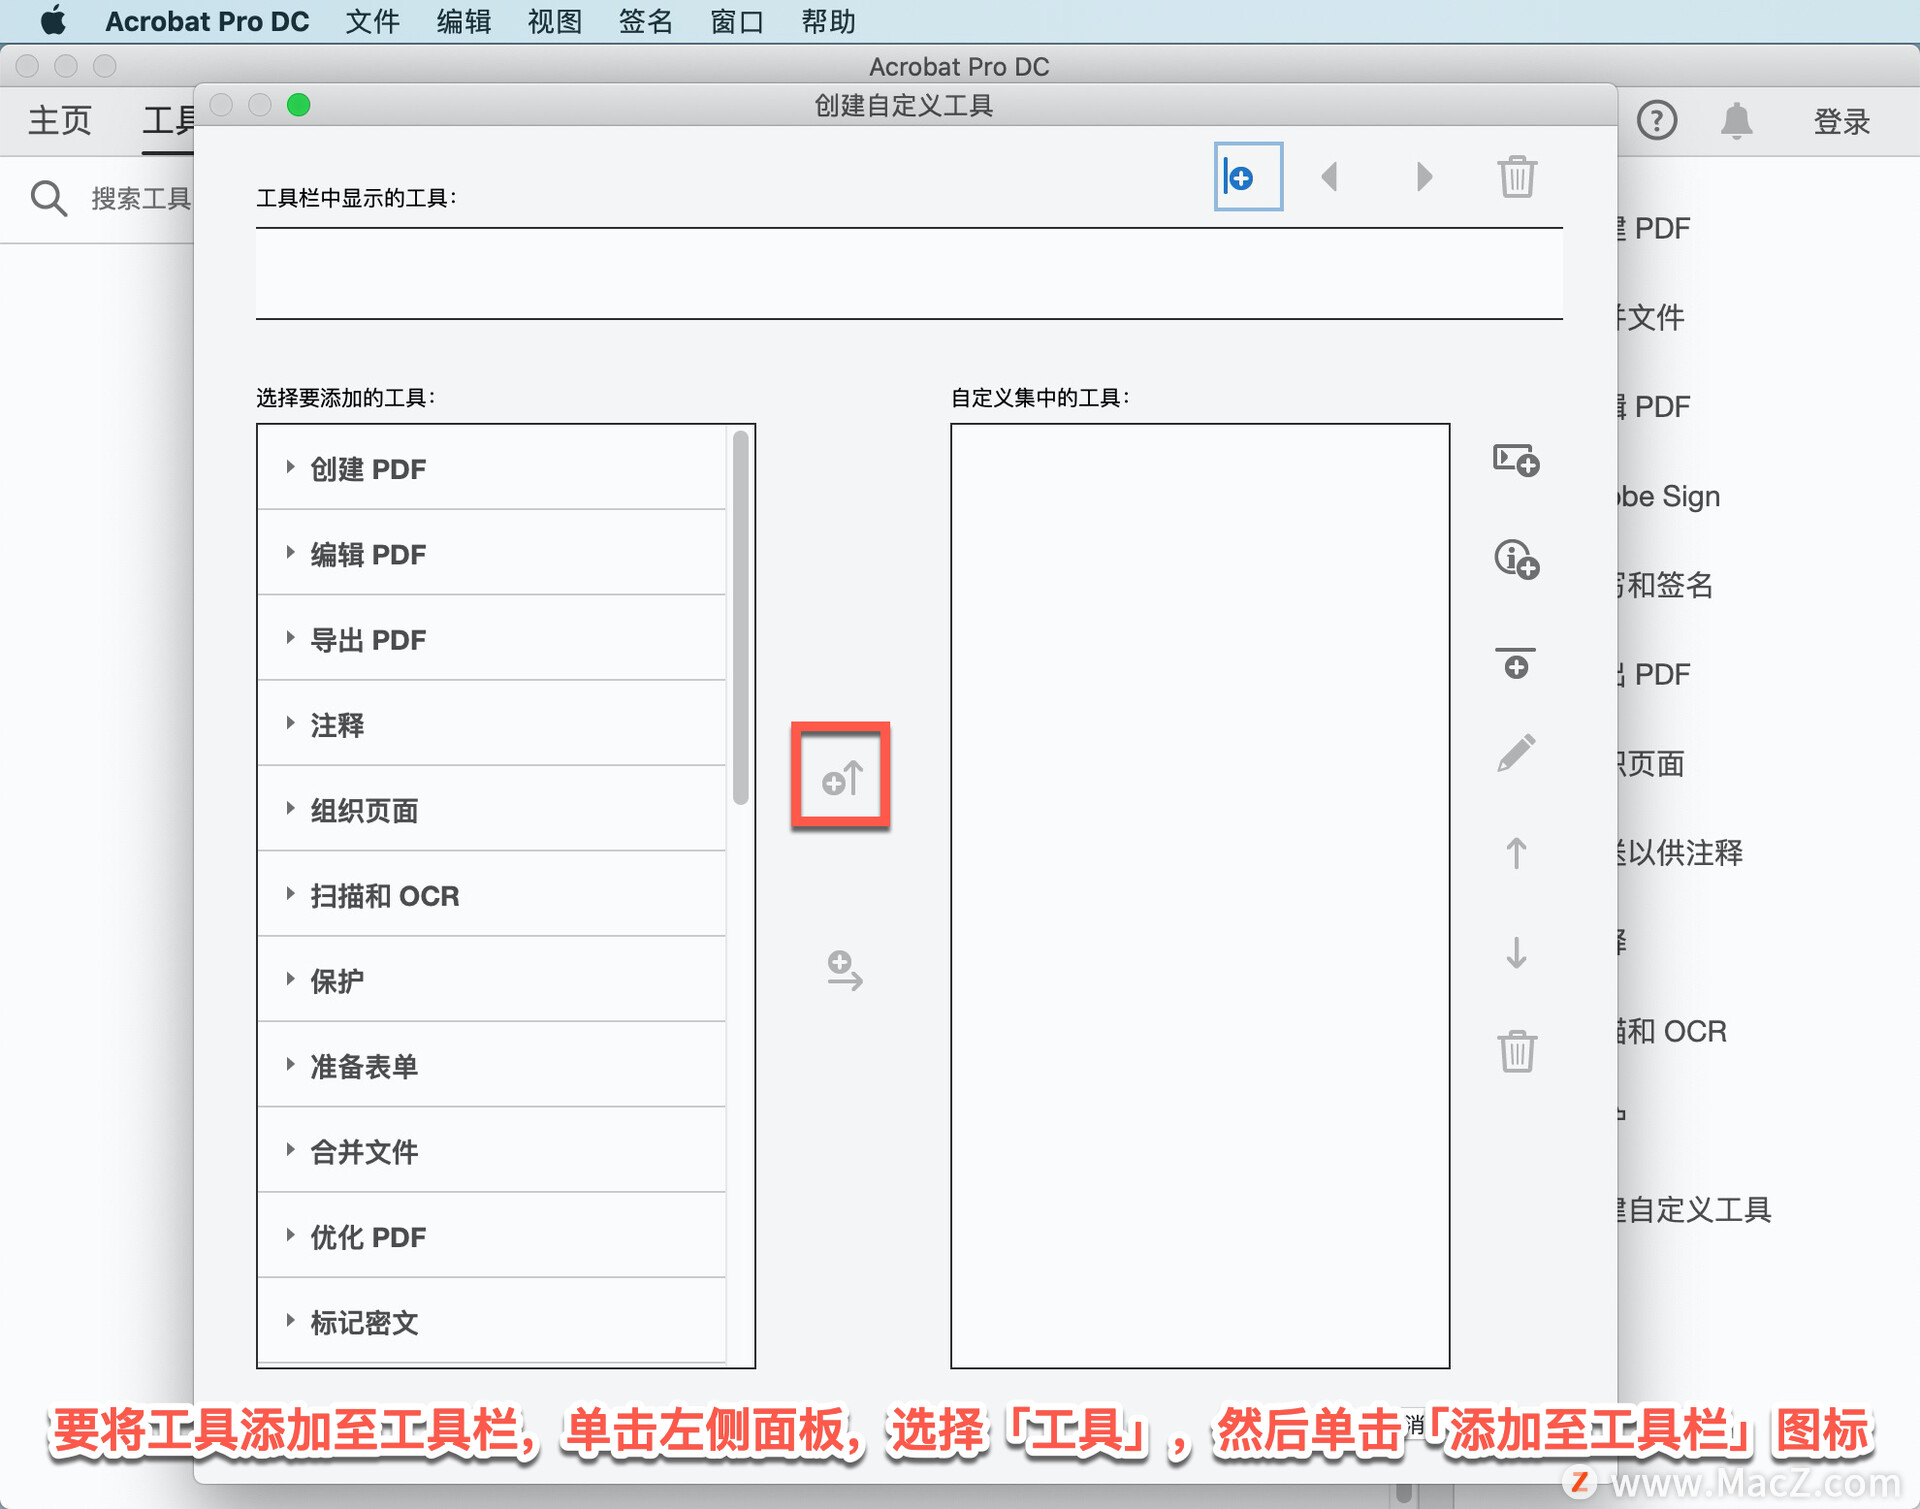The image size is (1920, 1509).
Task: Click the Add to Toolbar up-arrow icon
Action: click(841, 777)
